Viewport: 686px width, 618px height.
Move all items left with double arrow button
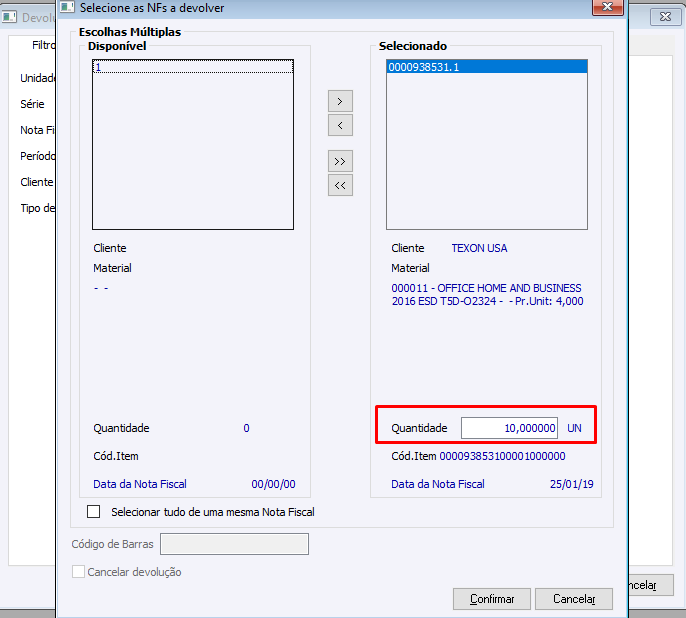click(x=340, y=185)
